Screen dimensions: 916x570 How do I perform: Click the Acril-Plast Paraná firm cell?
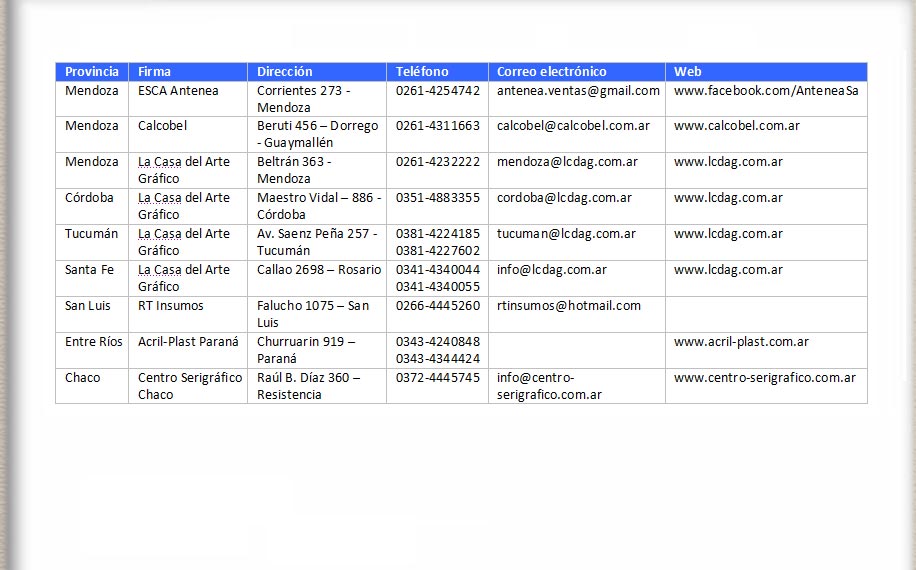coord(188,342)
